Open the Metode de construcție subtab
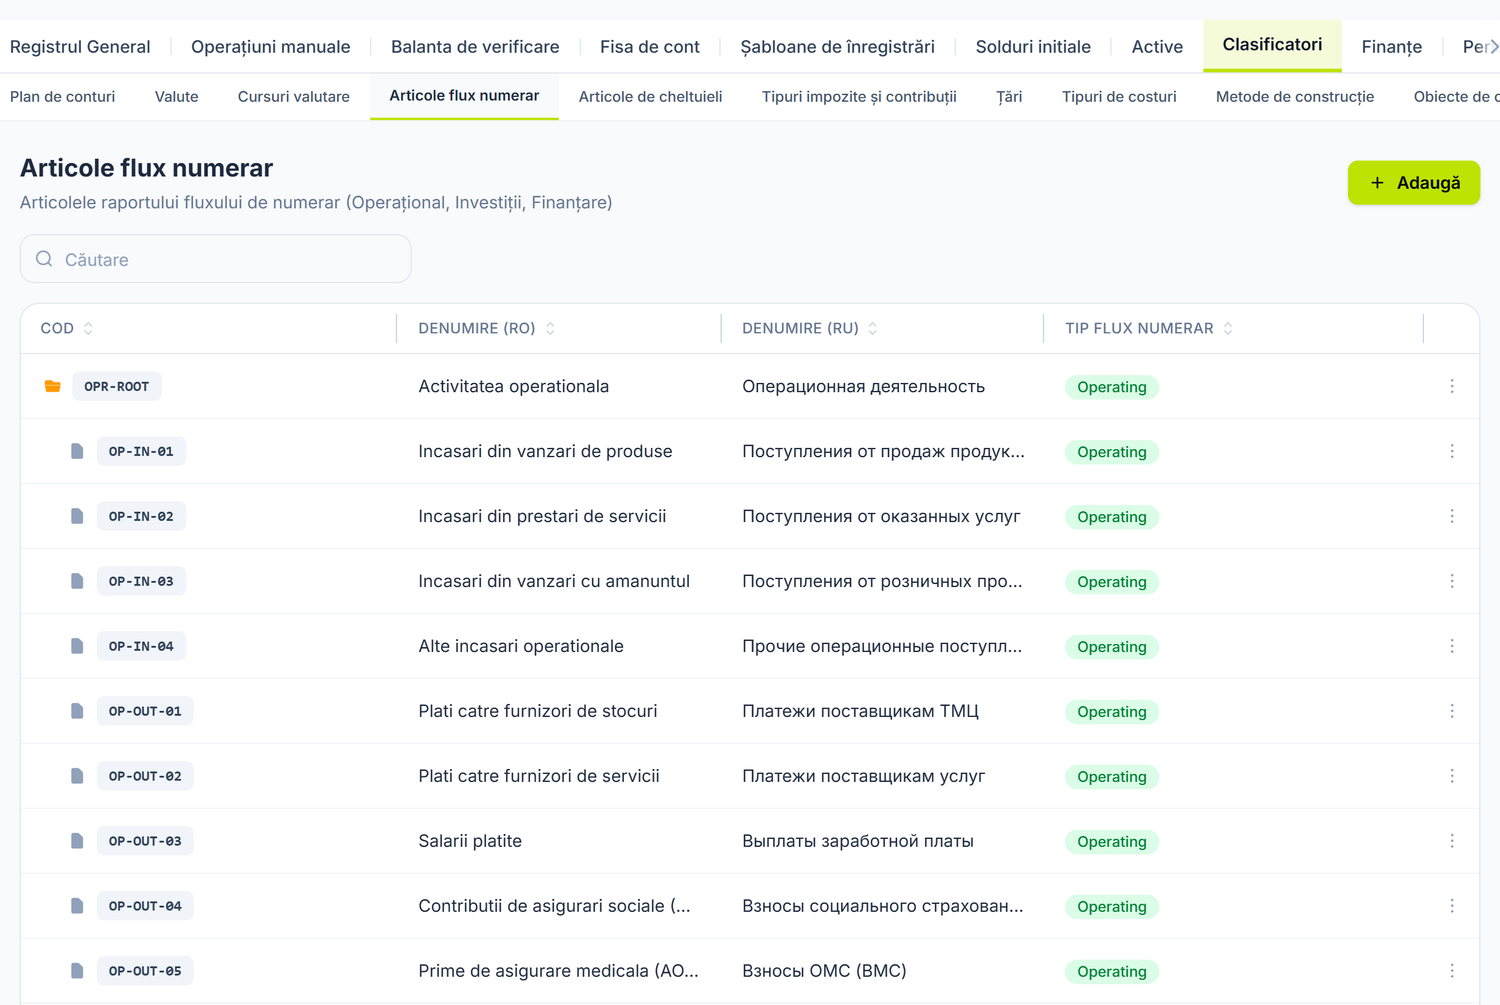1500x1005 pixels. click(1295, 97)
